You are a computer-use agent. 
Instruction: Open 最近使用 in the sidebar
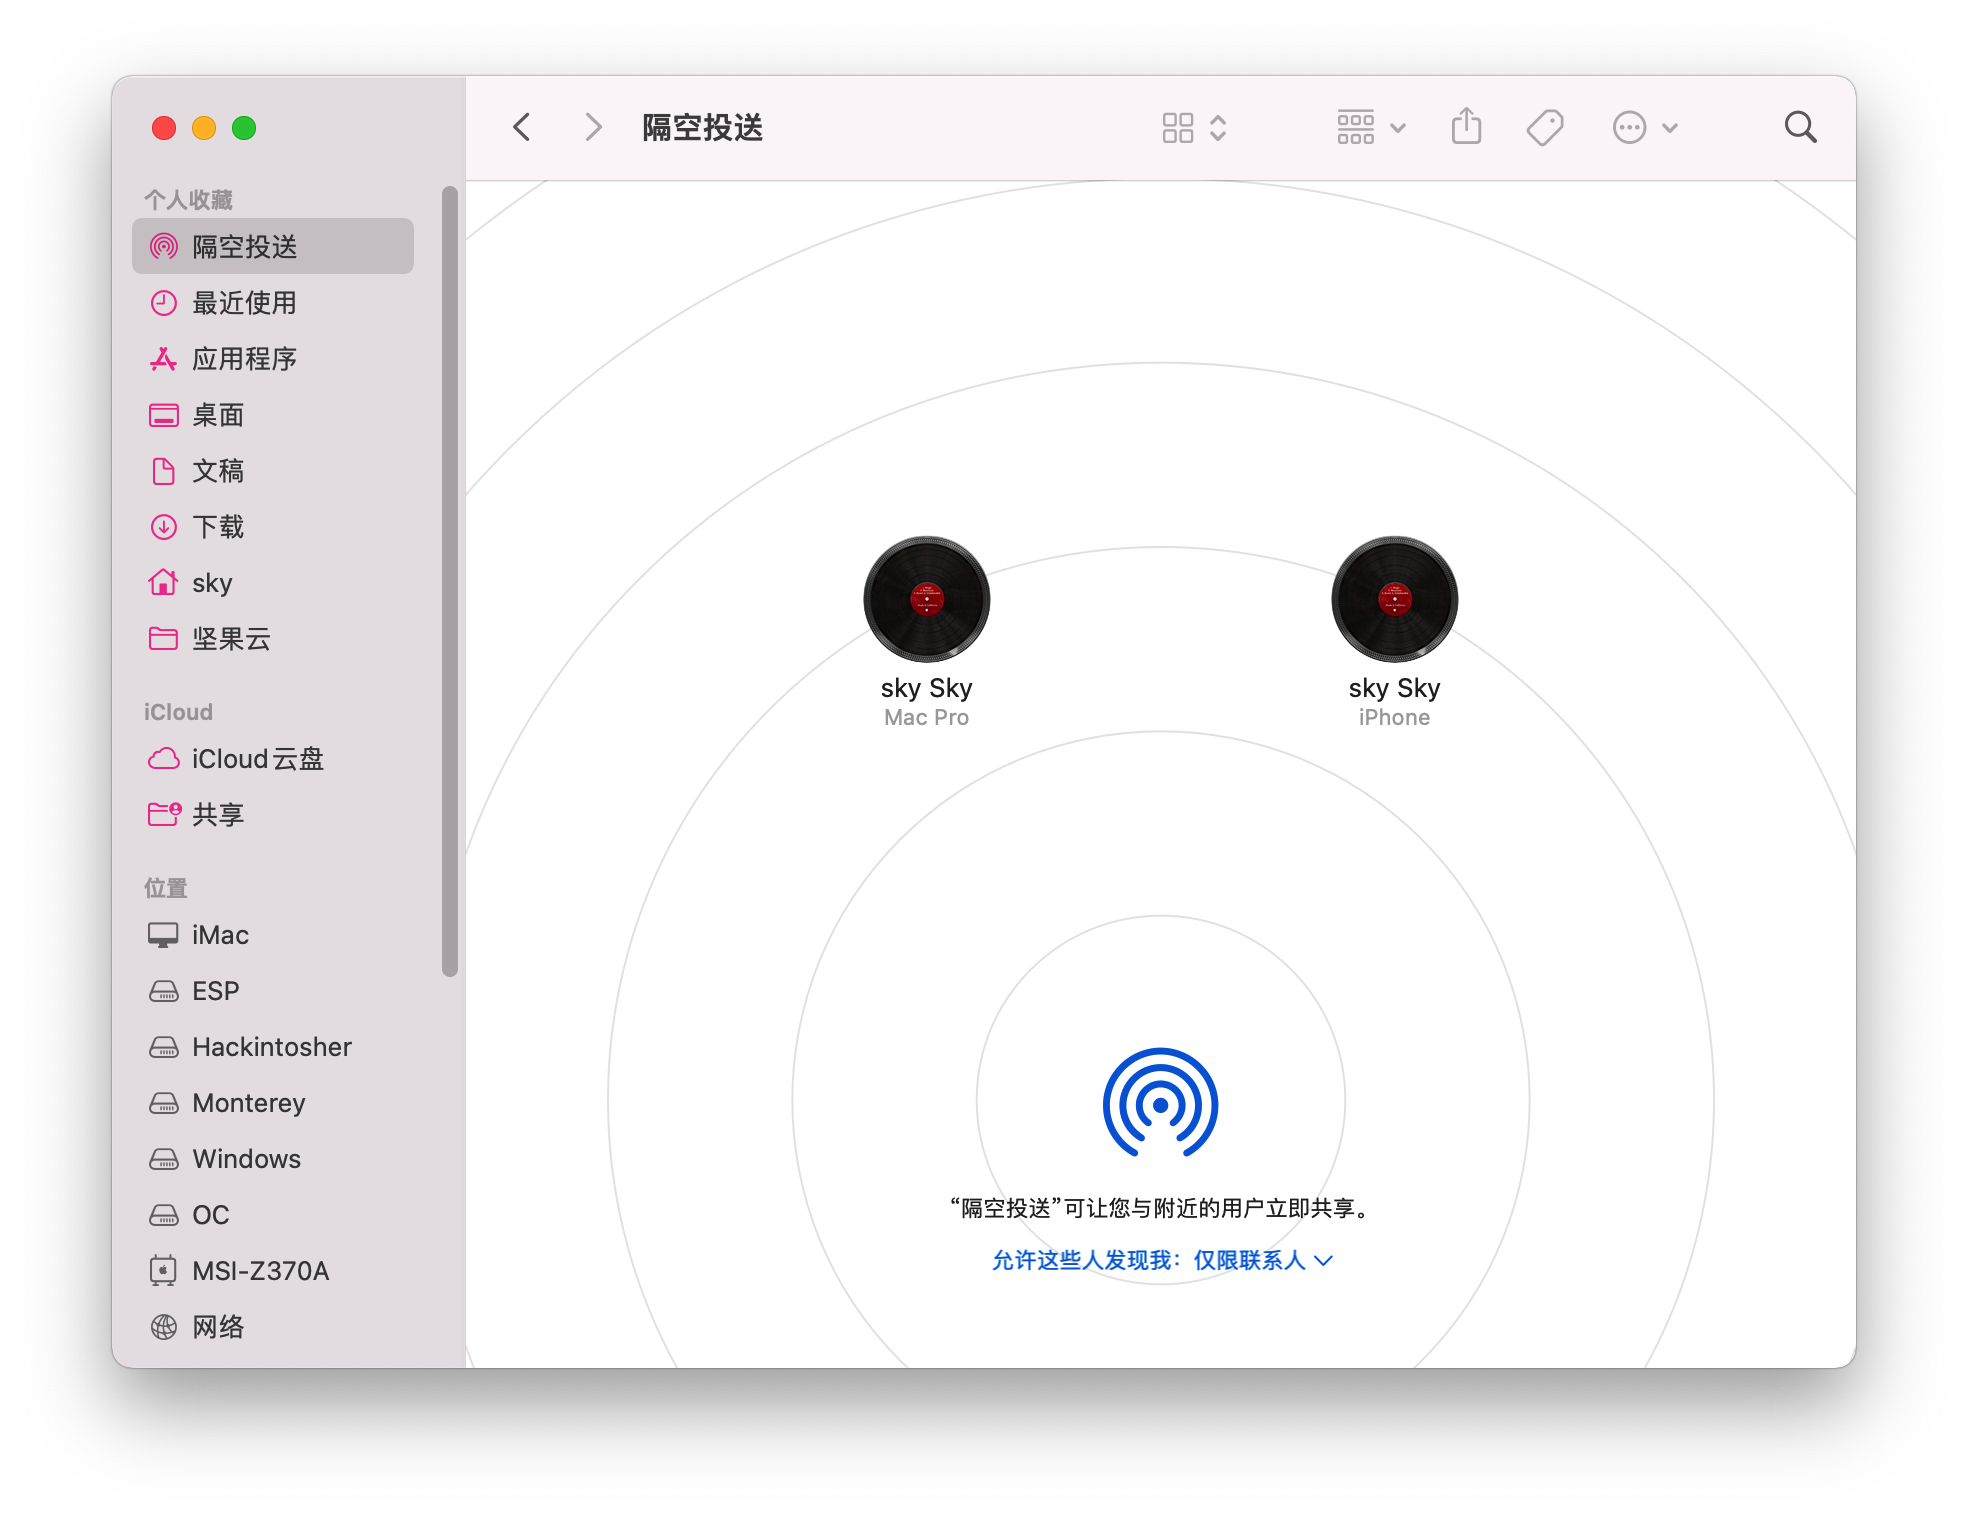(244, 303)
